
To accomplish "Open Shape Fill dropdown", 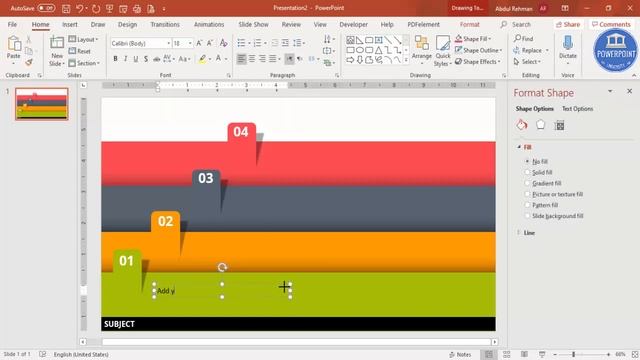I will click(x=473, y=39).
